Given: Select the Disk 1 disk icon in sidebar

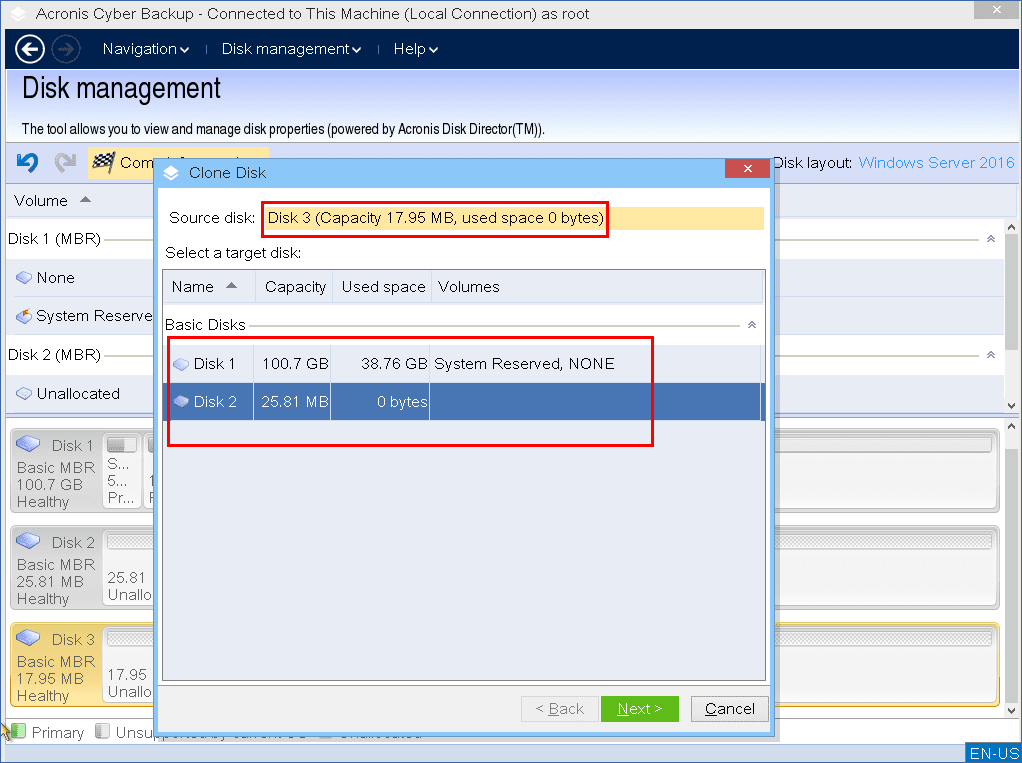Looking at the screenshot, I should click(x=29, y=444).
